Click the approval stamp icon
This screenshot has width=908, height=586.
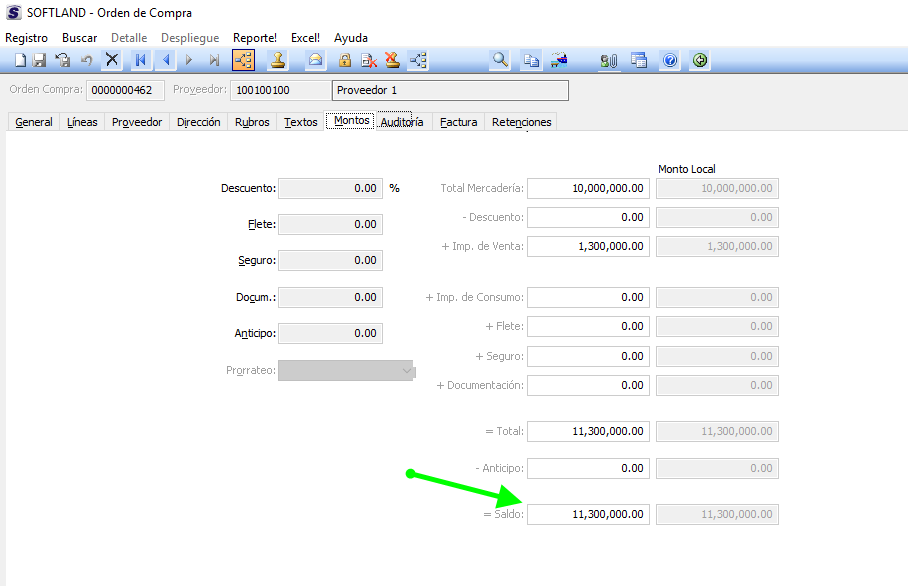pyautogui.click(x=278, y=60)
